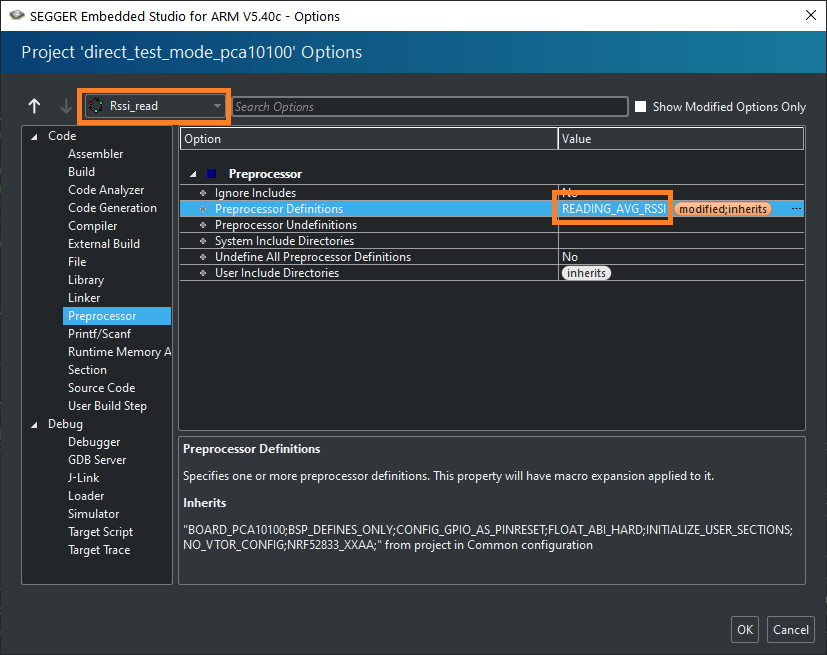Select GDB Server category

(97, 460)
